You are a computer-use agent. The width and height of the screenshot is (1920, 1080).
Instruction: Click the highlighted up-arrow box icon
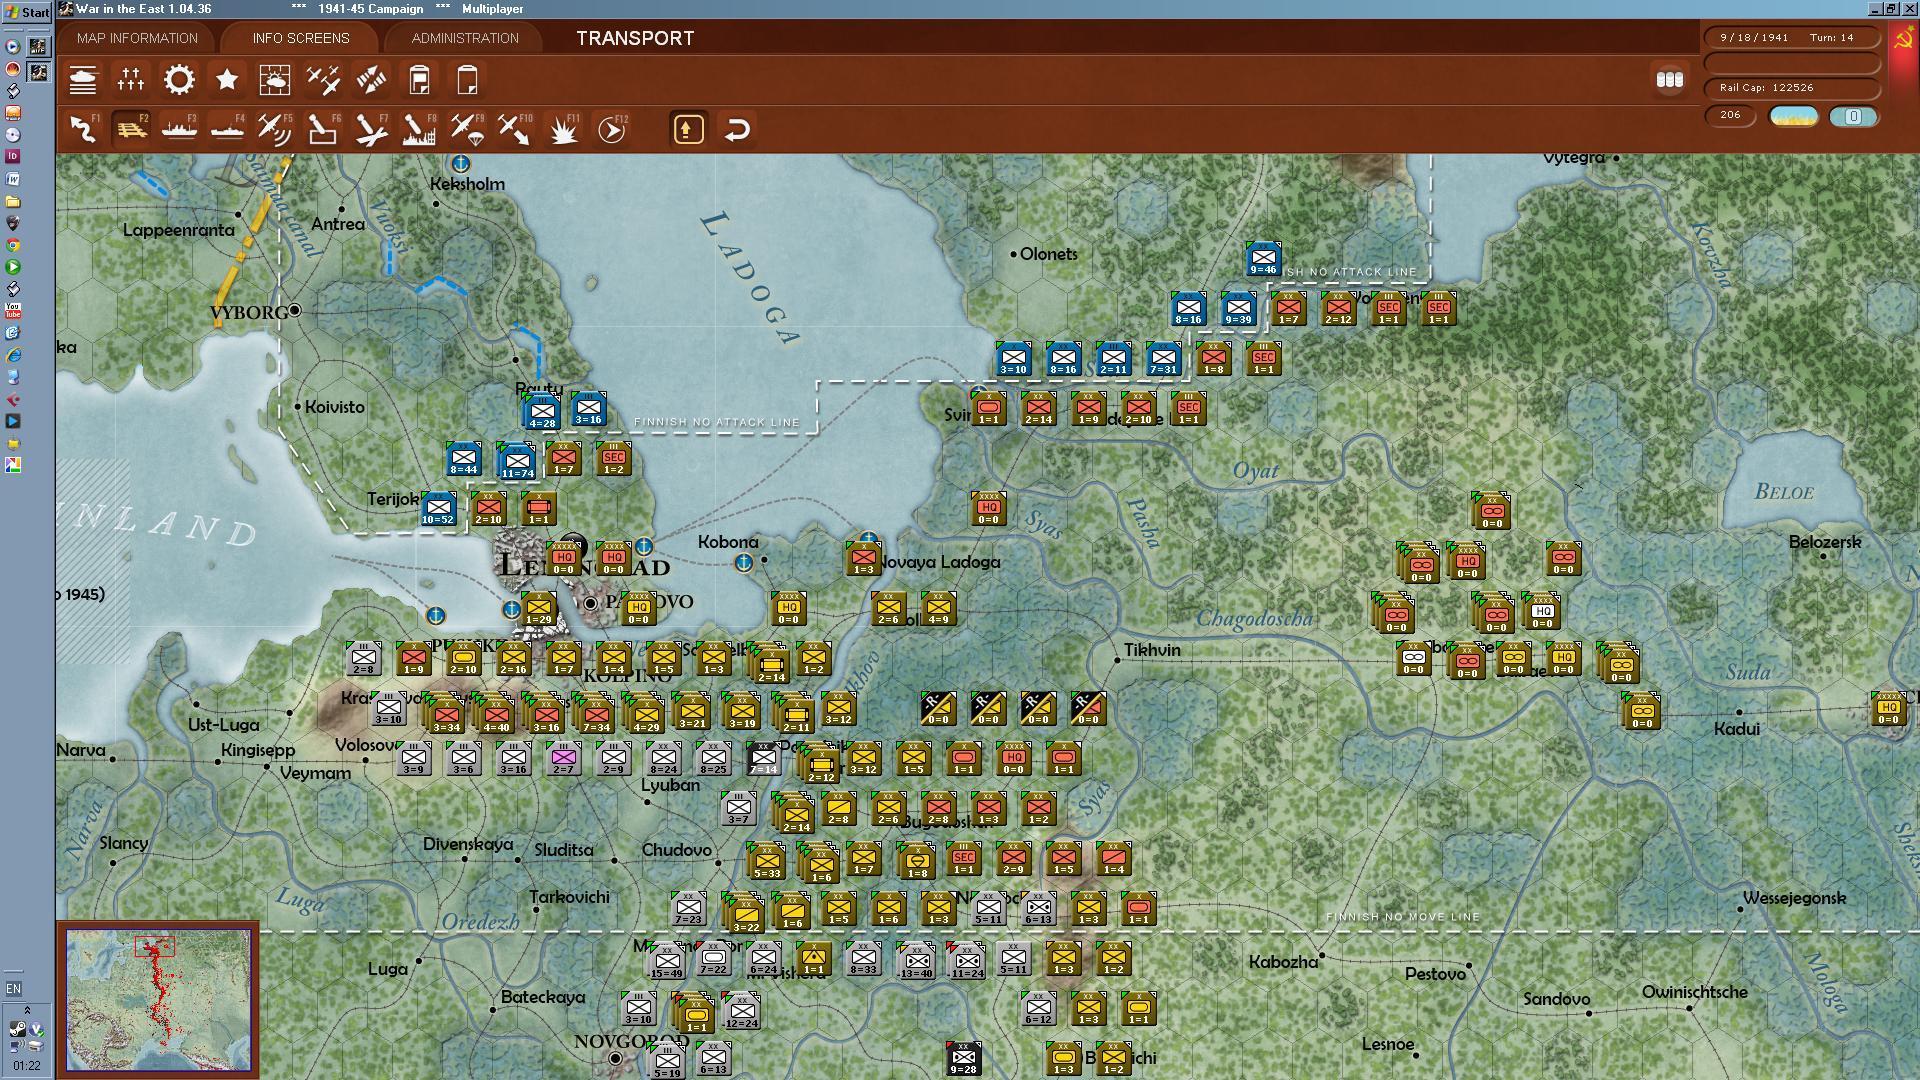coord(688,129)
